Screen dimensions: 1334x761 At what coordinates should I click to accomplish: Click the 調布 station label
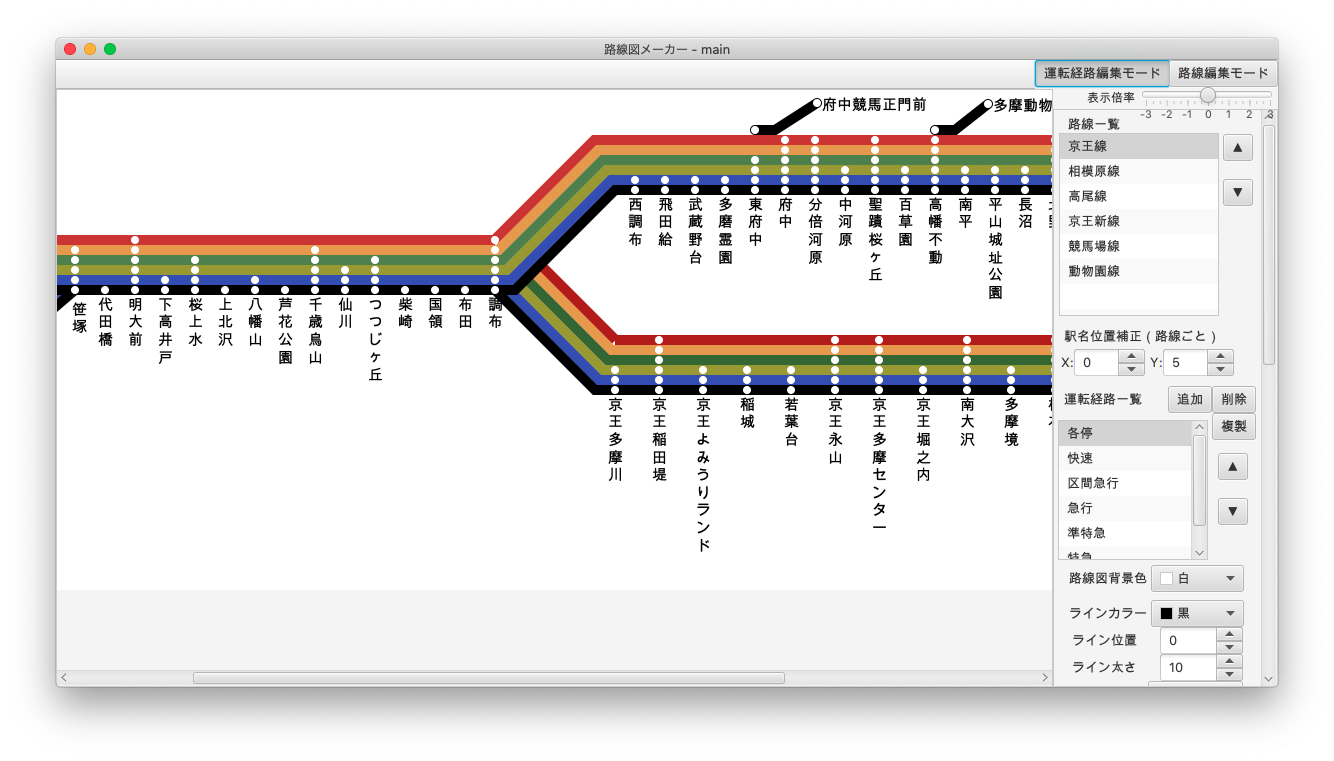[x=495, y=313]
